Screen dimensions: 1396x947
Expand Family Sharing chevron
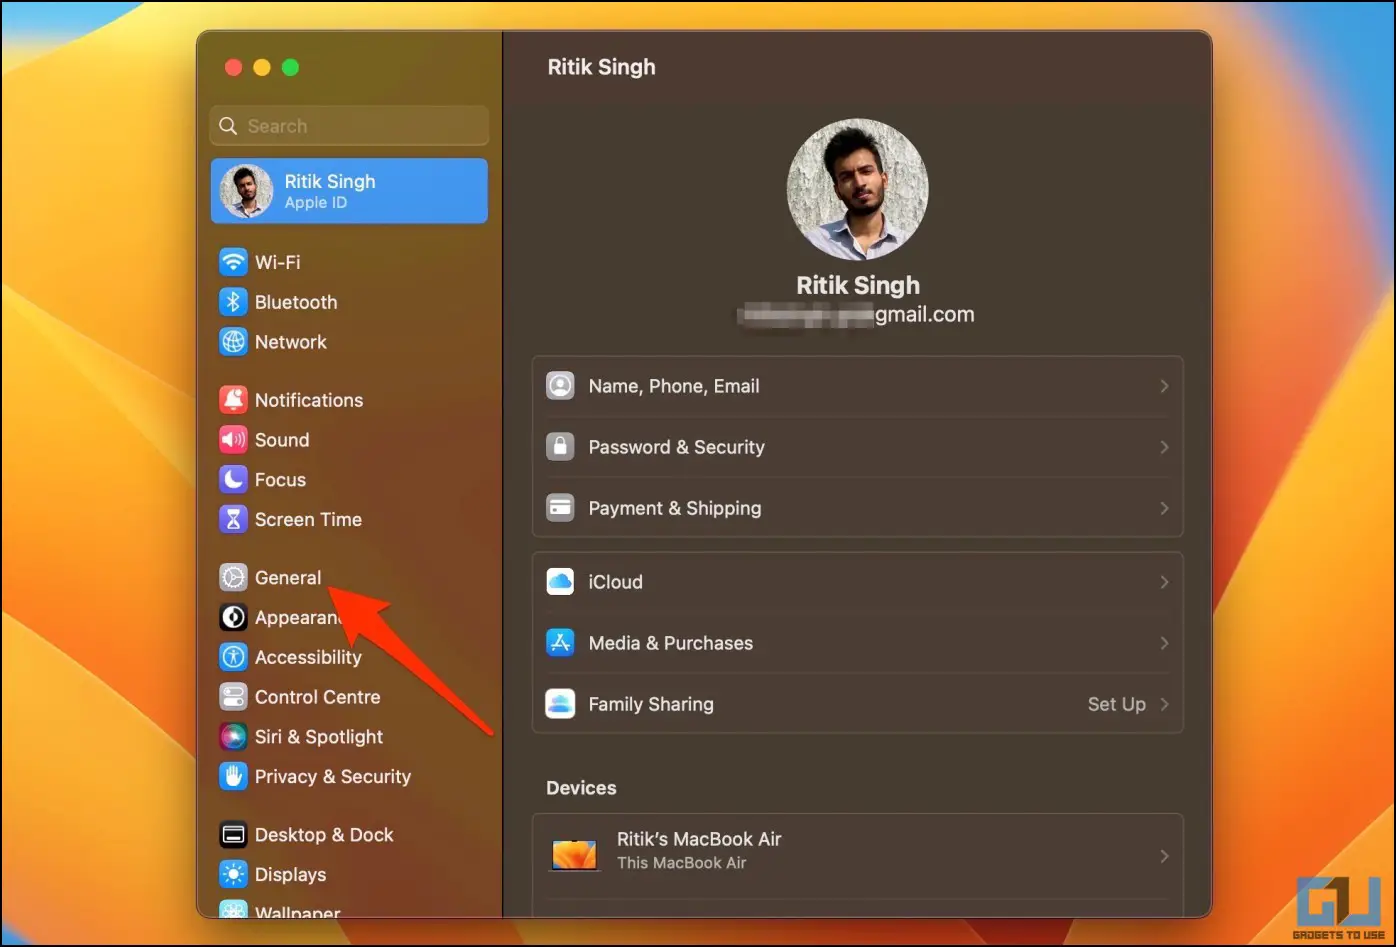click(x=1164, y=704)
